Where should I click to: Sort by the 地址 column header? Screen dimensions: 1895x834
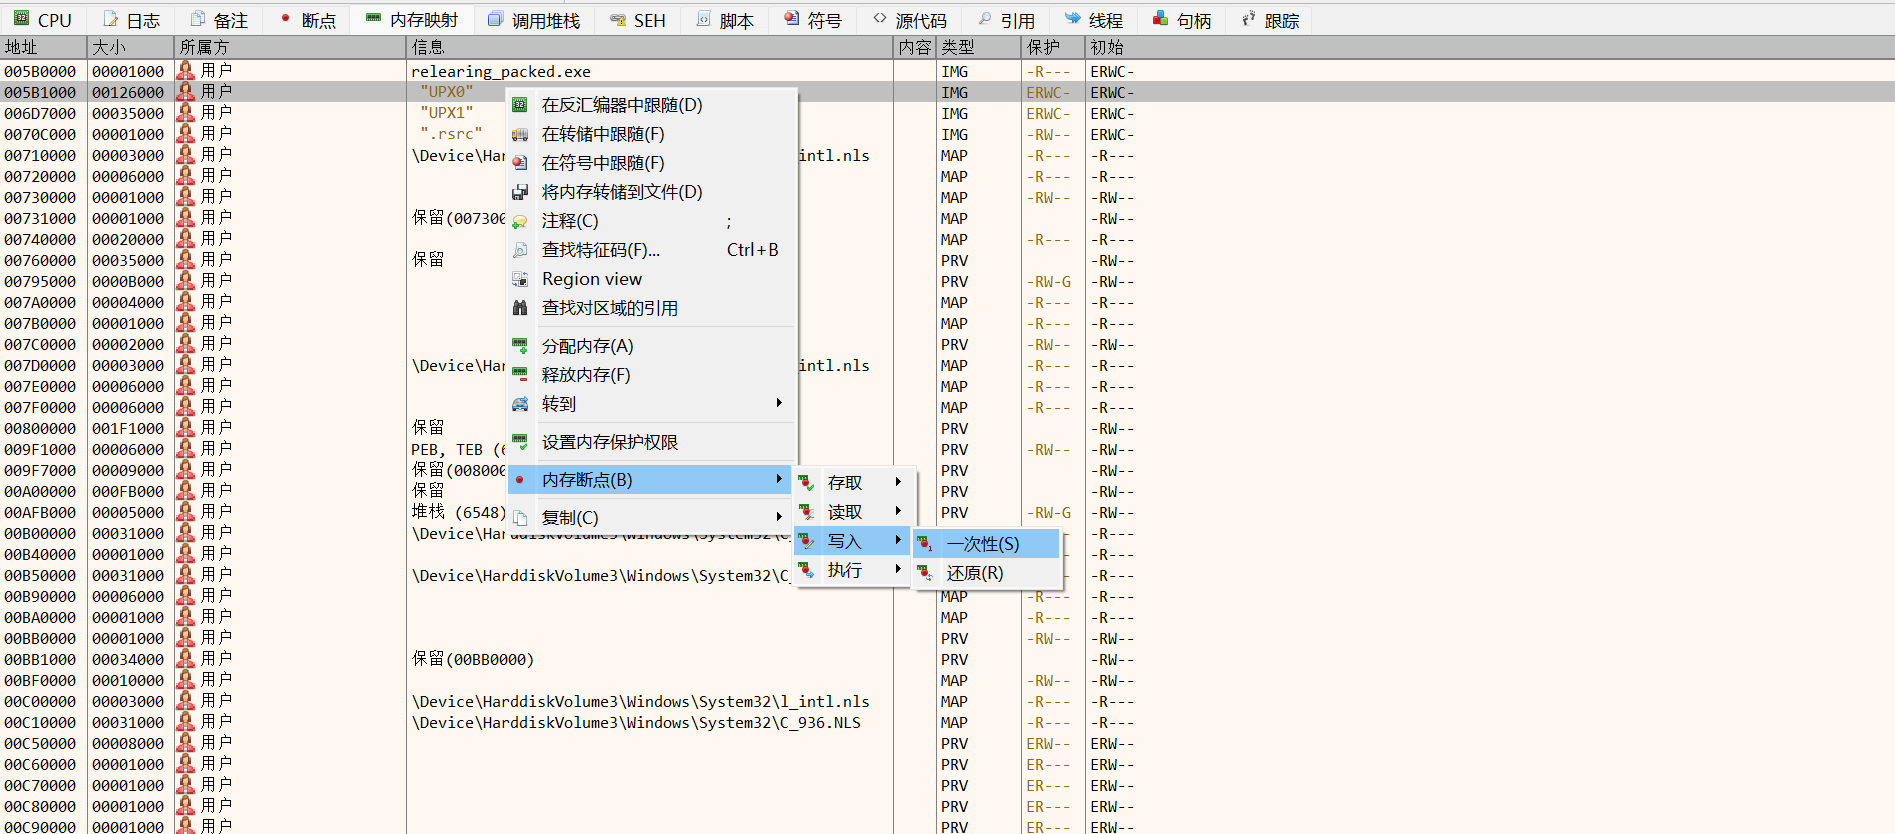22,47
